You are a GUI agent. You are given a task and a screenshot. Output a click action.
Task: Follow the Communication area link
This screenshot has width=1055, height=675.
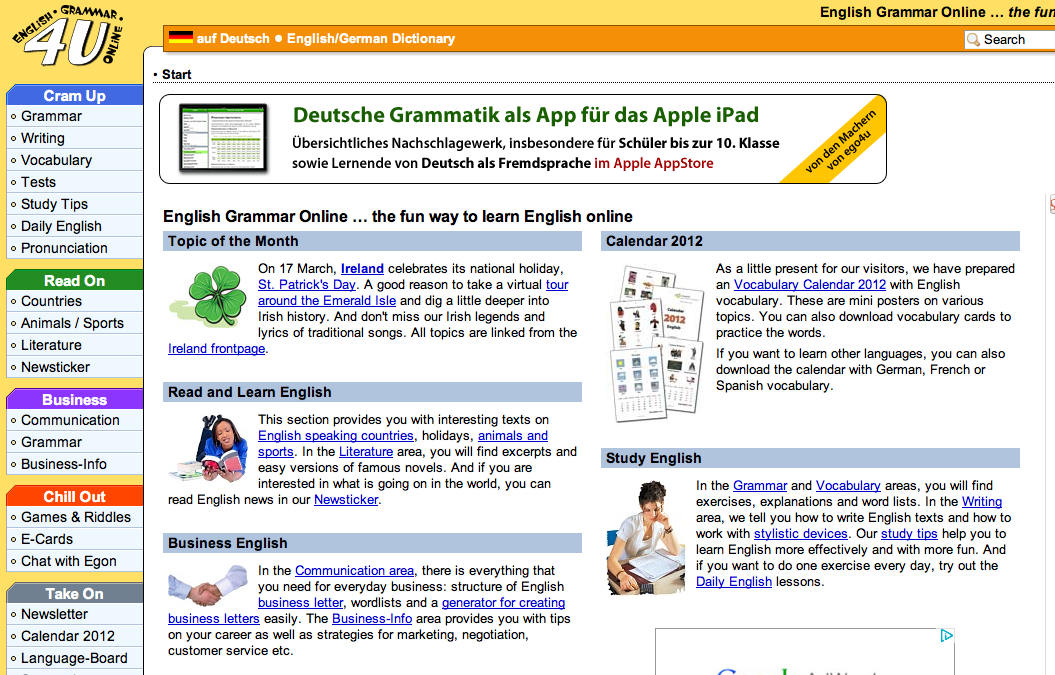[355, 571]
